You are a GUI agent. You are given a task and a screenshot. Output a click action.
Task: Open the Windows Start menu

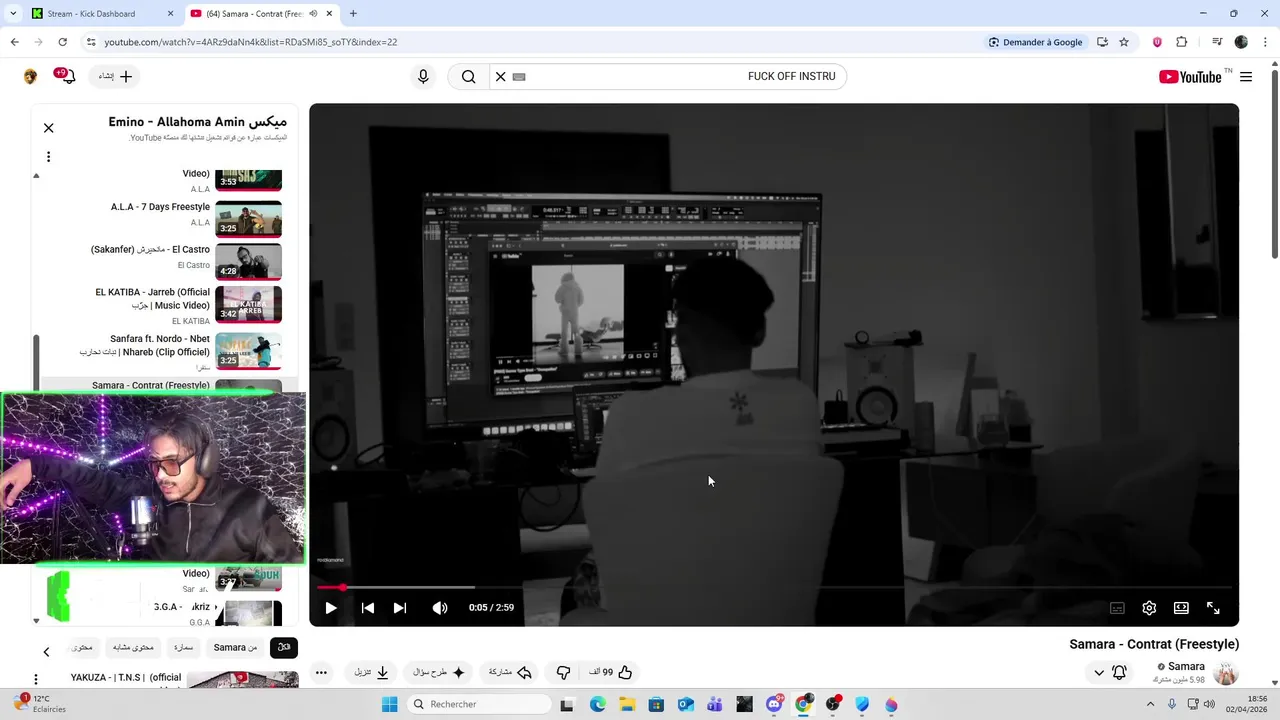[389, 704]
